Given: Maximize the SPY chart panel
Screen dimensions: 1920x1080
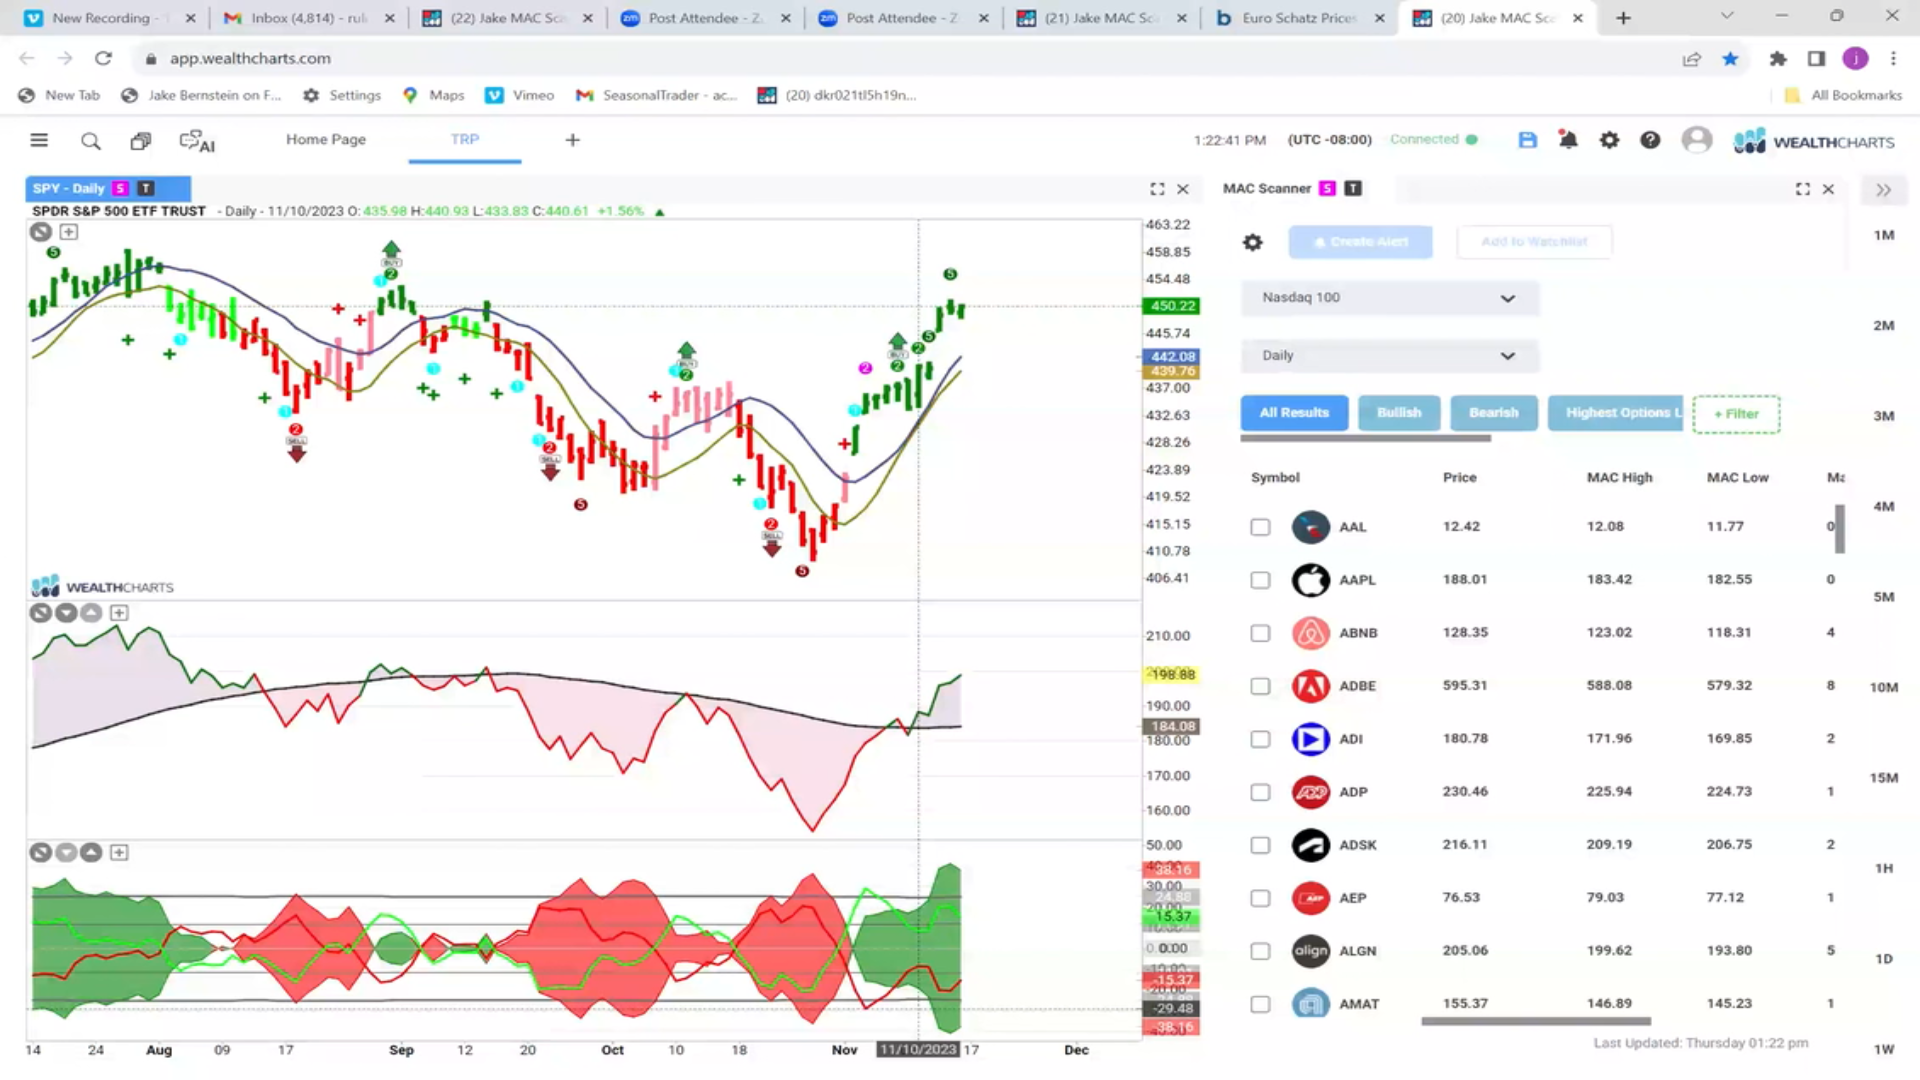Looking at the screenshot, I should point(1157,189).
